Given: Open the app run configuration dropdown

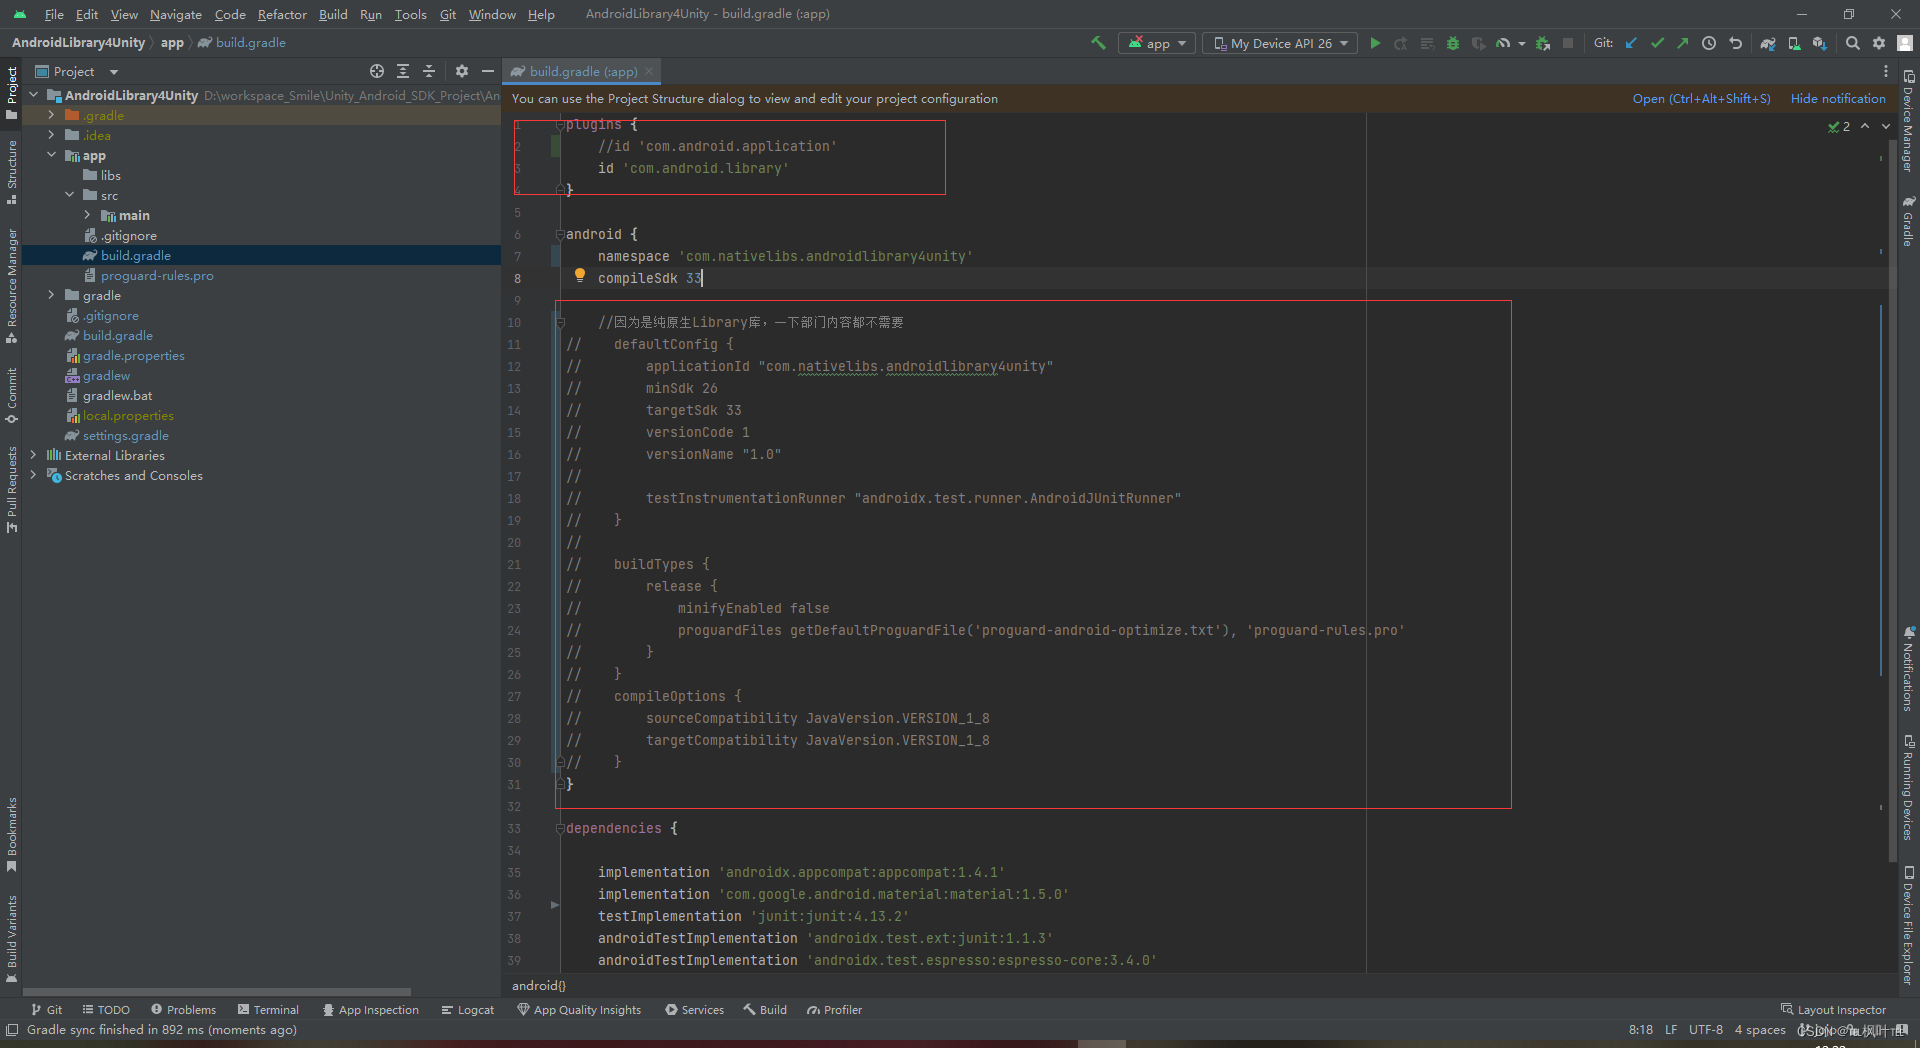Looking at the screenshot, I should 1156,43.
